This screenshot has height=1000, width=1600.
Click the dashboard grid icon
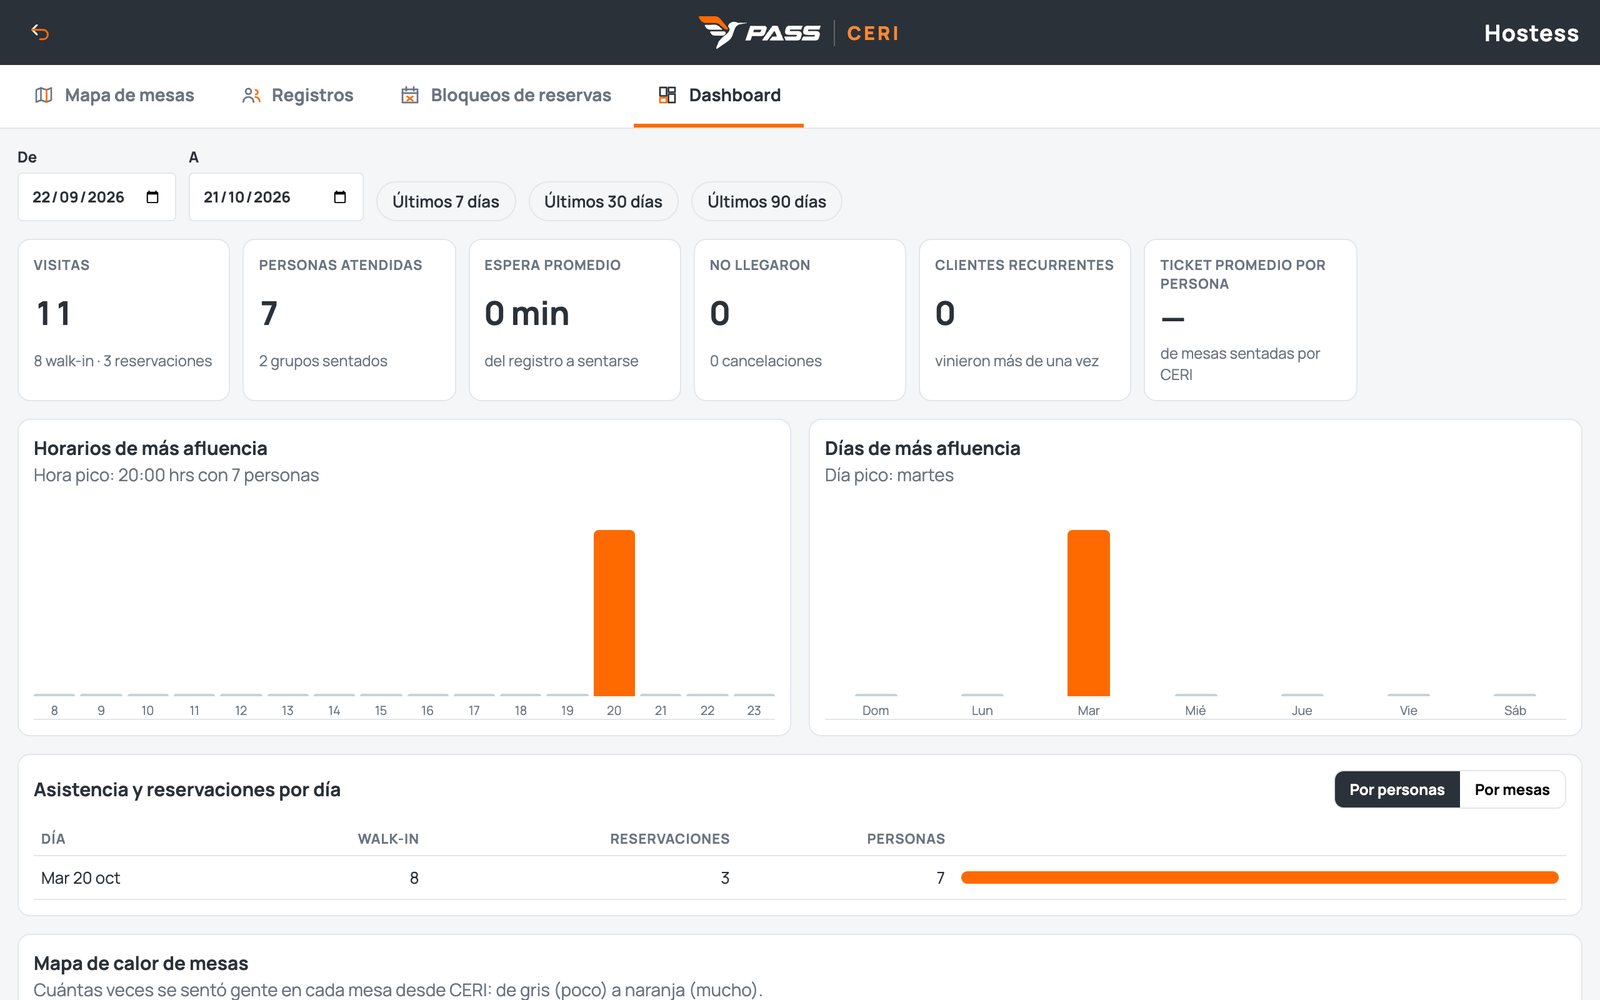click(x=667, y=95)
